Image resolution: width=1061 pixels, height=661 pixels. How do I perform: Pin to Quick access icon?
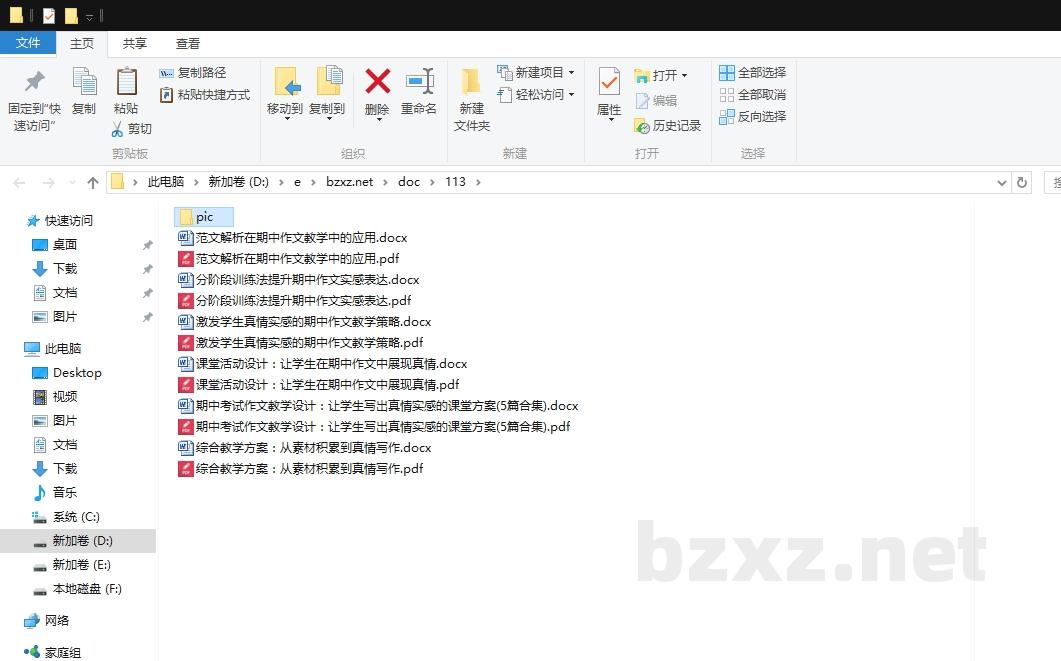pyautogui.click(x=35, y=82)
